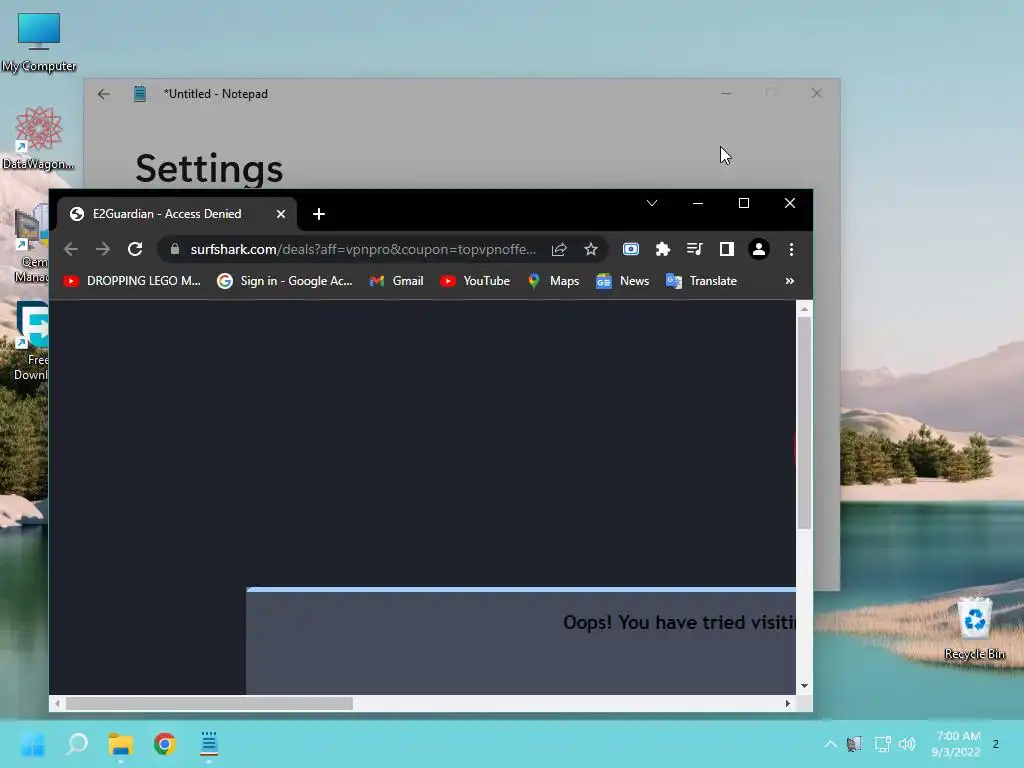Close the Notepad window
The height and width of the screenshot is (768, 1024).
tap(816, 93)
